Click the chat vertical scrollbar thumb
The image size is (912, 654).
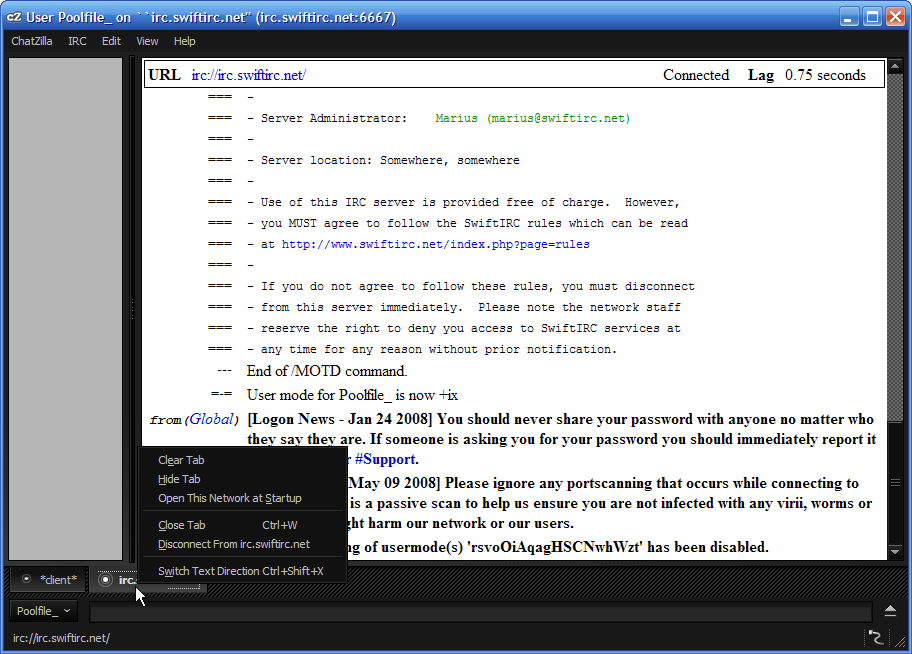[895, 482]
